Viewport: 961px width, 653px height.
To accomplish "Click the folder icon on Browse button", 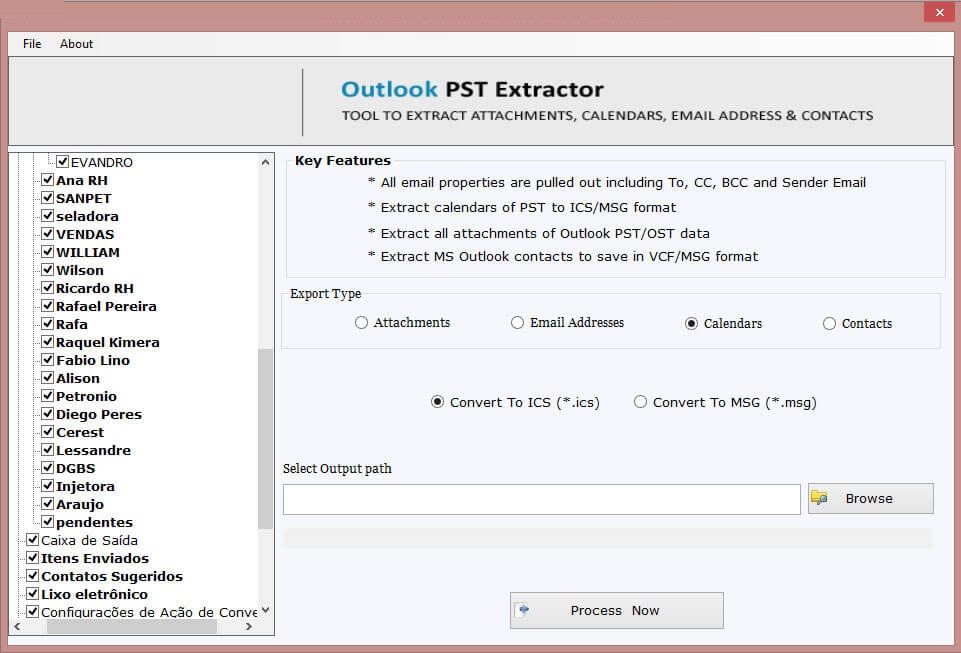I will tap(819, 498).
